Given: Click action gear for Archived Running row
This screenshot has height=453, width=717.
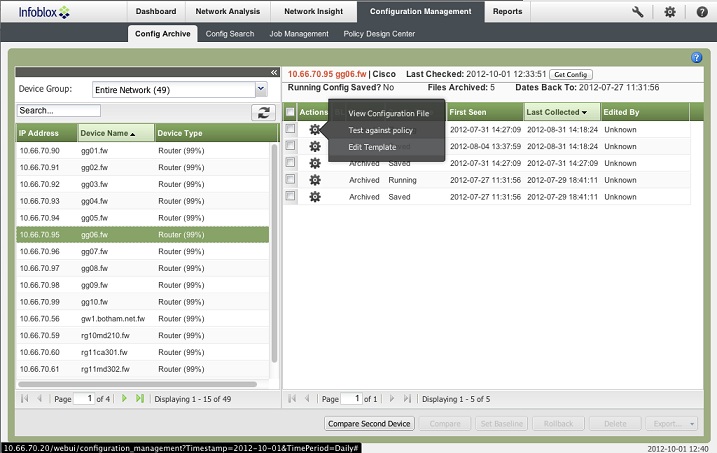Looking at the screenshot, I should coord(314,180).
